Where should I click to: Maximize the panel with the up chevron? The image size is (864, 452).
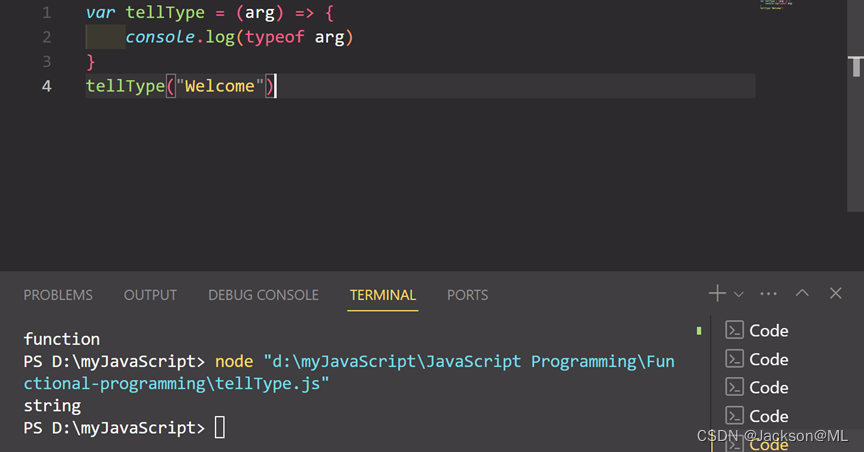tap(802, 294)
